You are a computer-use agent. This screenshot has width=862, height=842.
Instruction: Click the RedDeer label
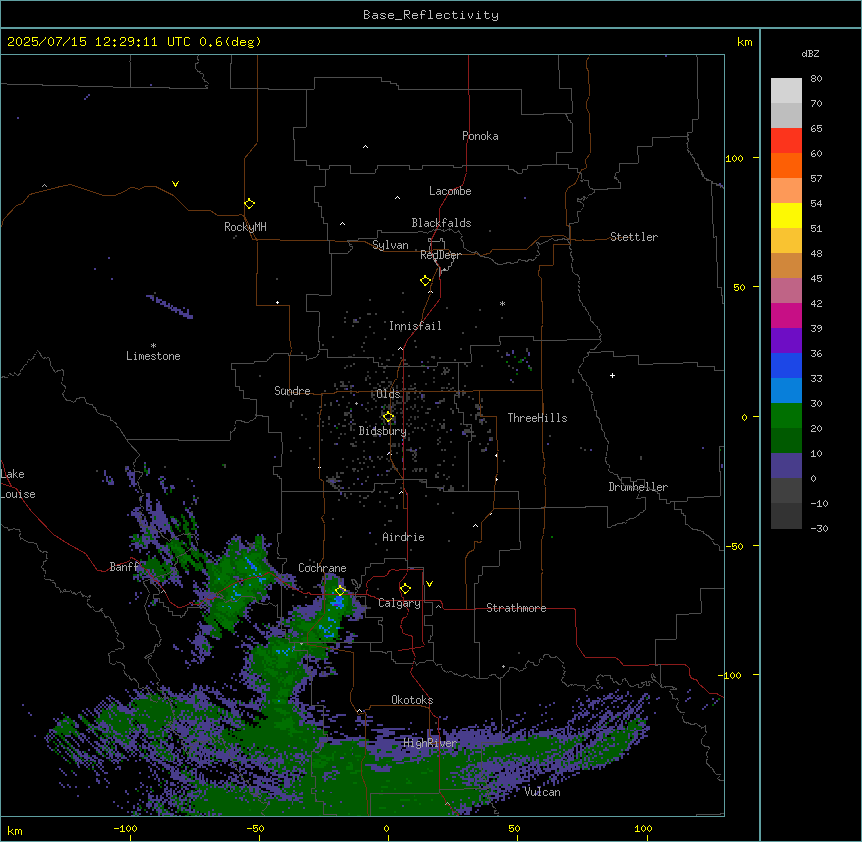[x=440, y=255]
